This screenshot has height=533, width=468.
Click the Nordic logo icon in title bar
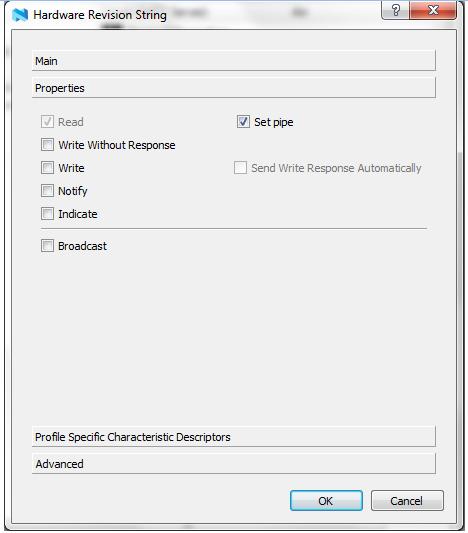pos(20,15)
